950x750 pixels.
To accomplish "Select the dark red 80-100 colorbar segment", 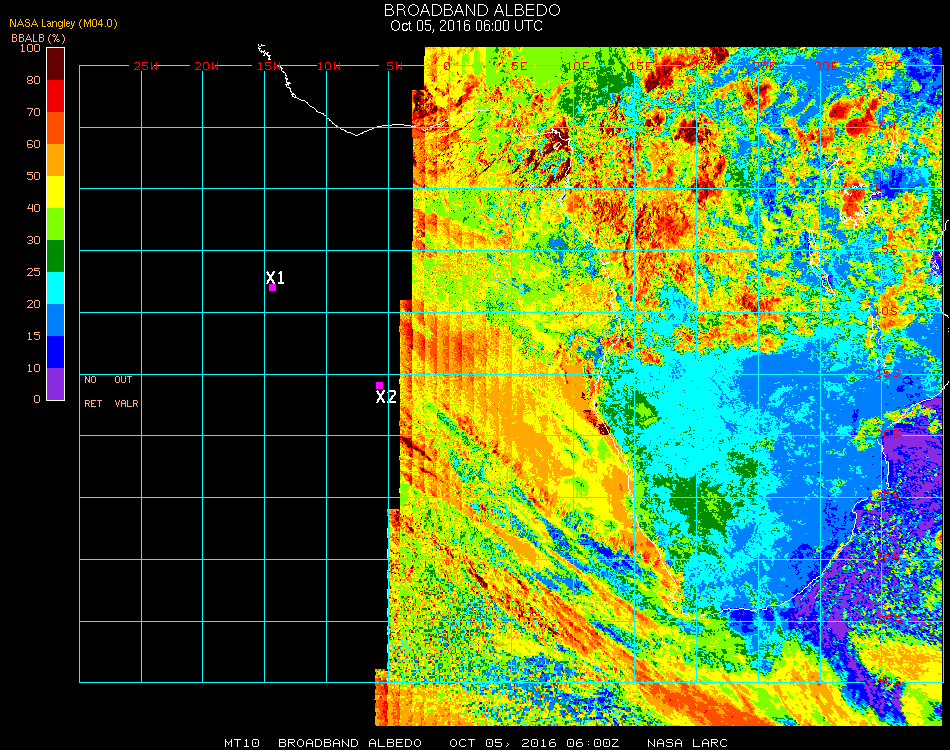I will point(56,64).
